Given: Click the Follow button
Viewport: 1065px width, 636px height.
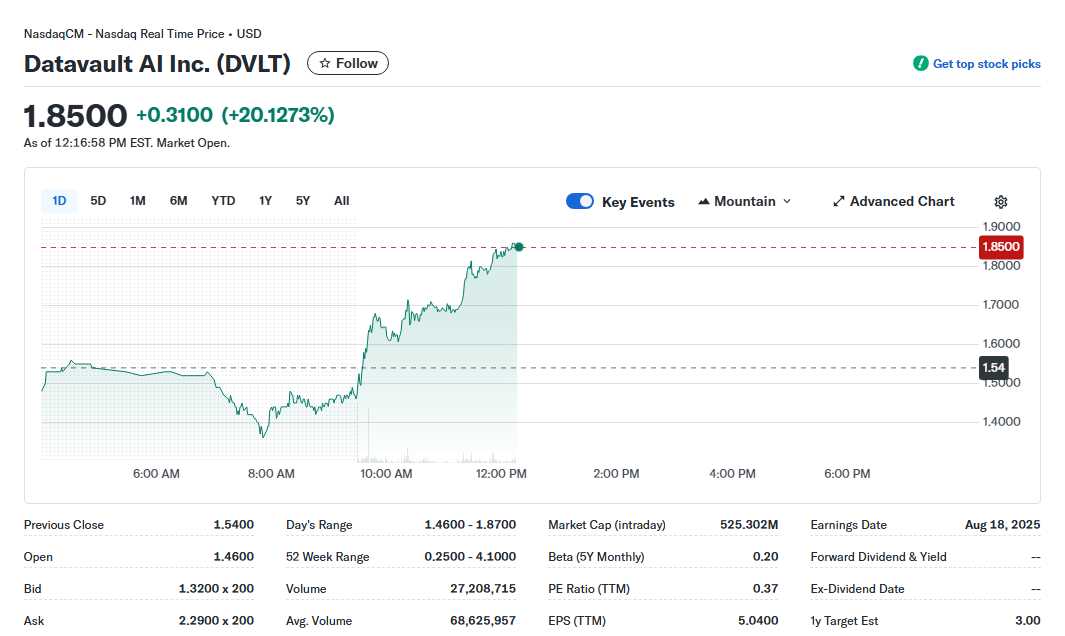Looking at the screenshot, I should tap(347, 62).
